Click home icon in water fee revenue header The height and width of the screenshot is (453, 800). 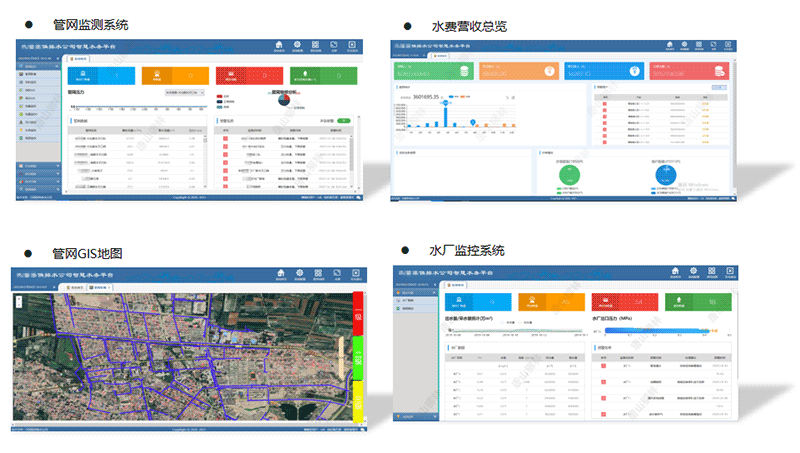click(670, 44)
